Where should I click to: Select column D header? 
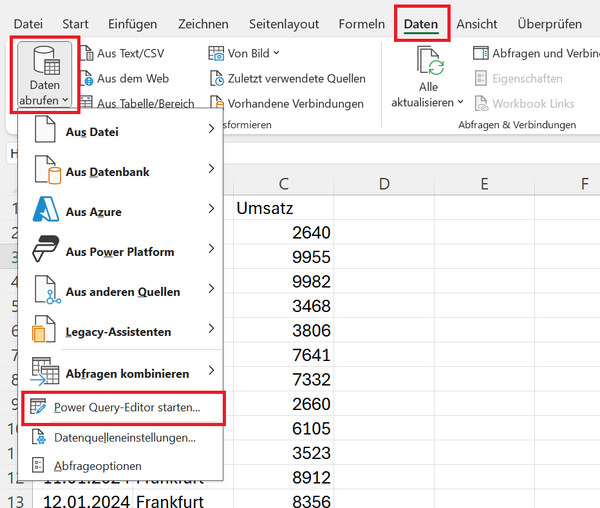pyautogui.click(x=384, y=184)
